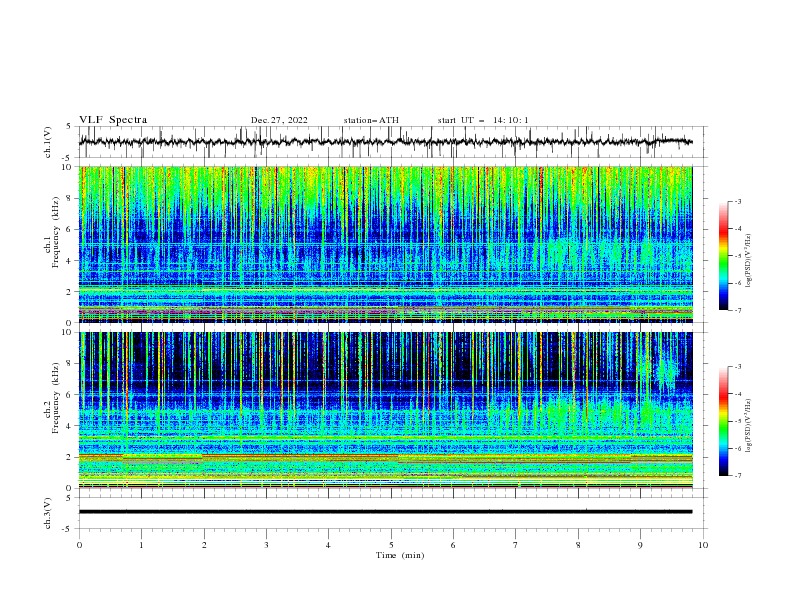This screenshot has height=612, width=792.
Task: Click the "10" kHz tick of ch.1 spectrogram
Action: pos(67,167)
